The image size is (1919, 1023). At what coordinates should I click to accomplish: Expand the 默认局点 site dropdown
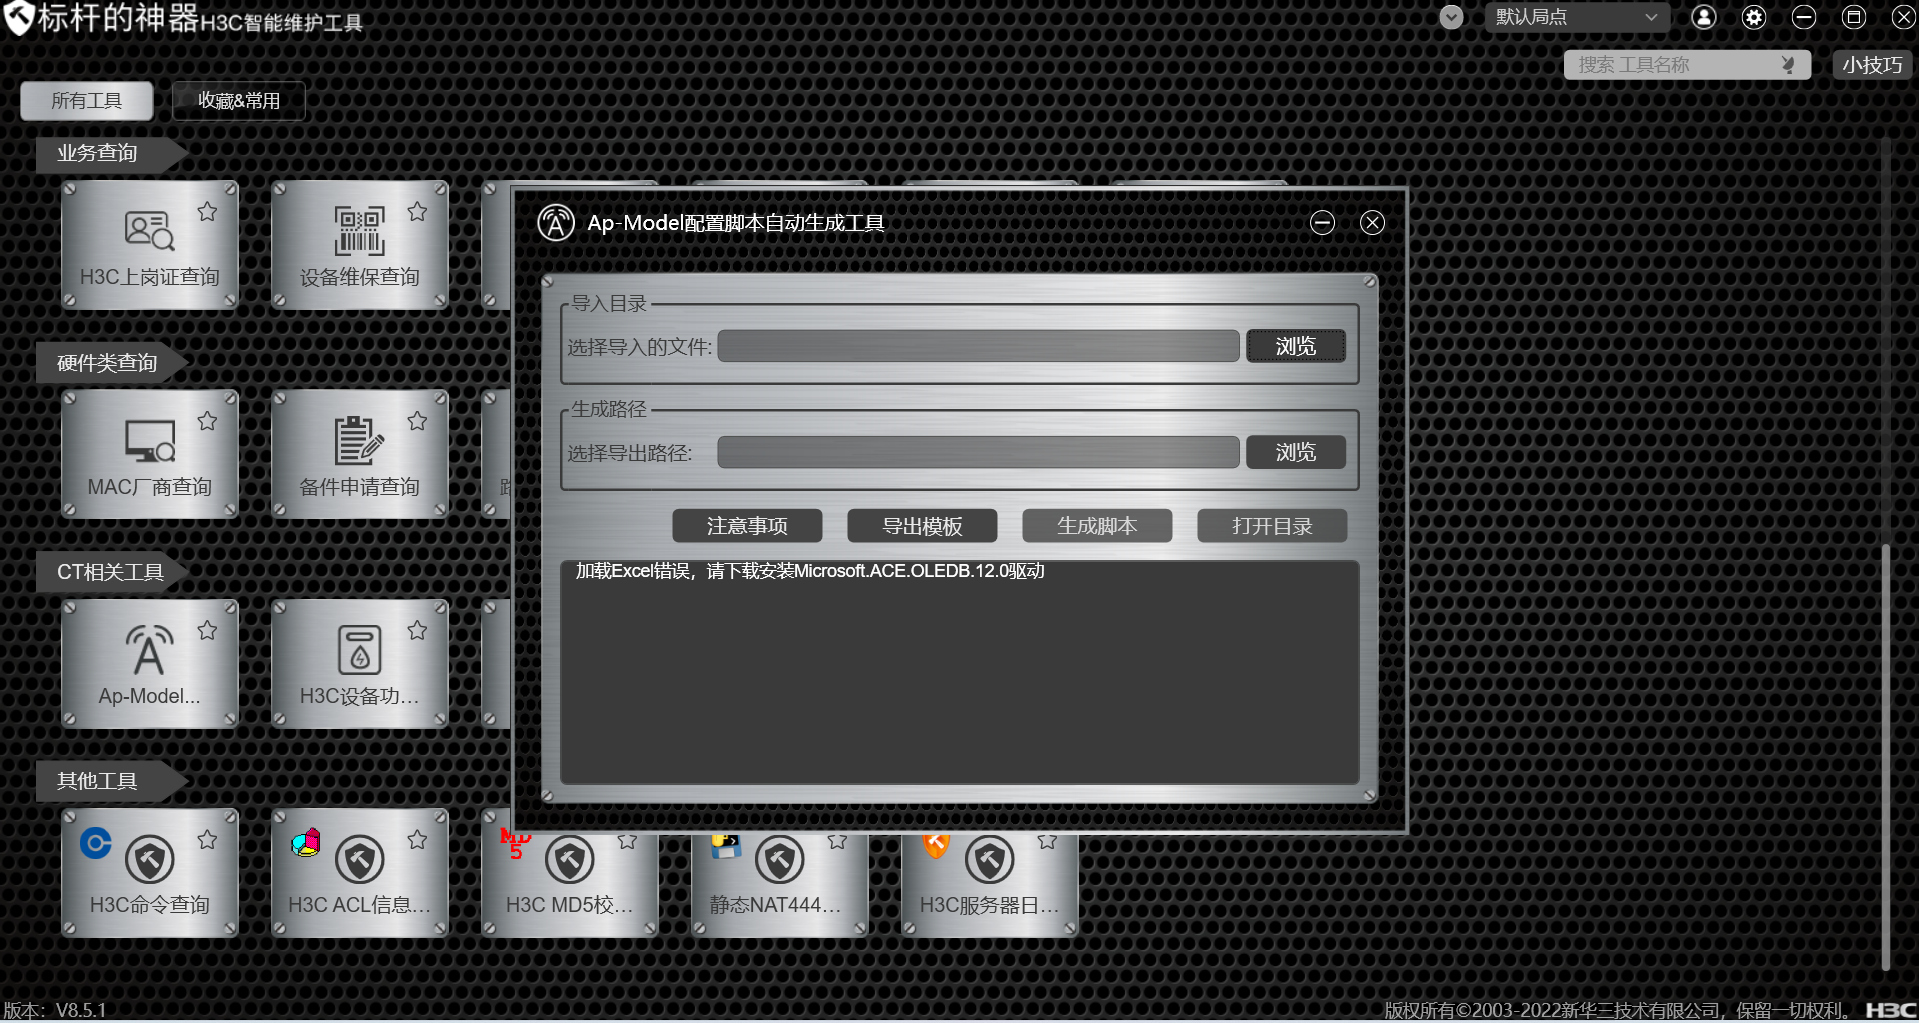pyautogui.click(x=1577, y=17)
